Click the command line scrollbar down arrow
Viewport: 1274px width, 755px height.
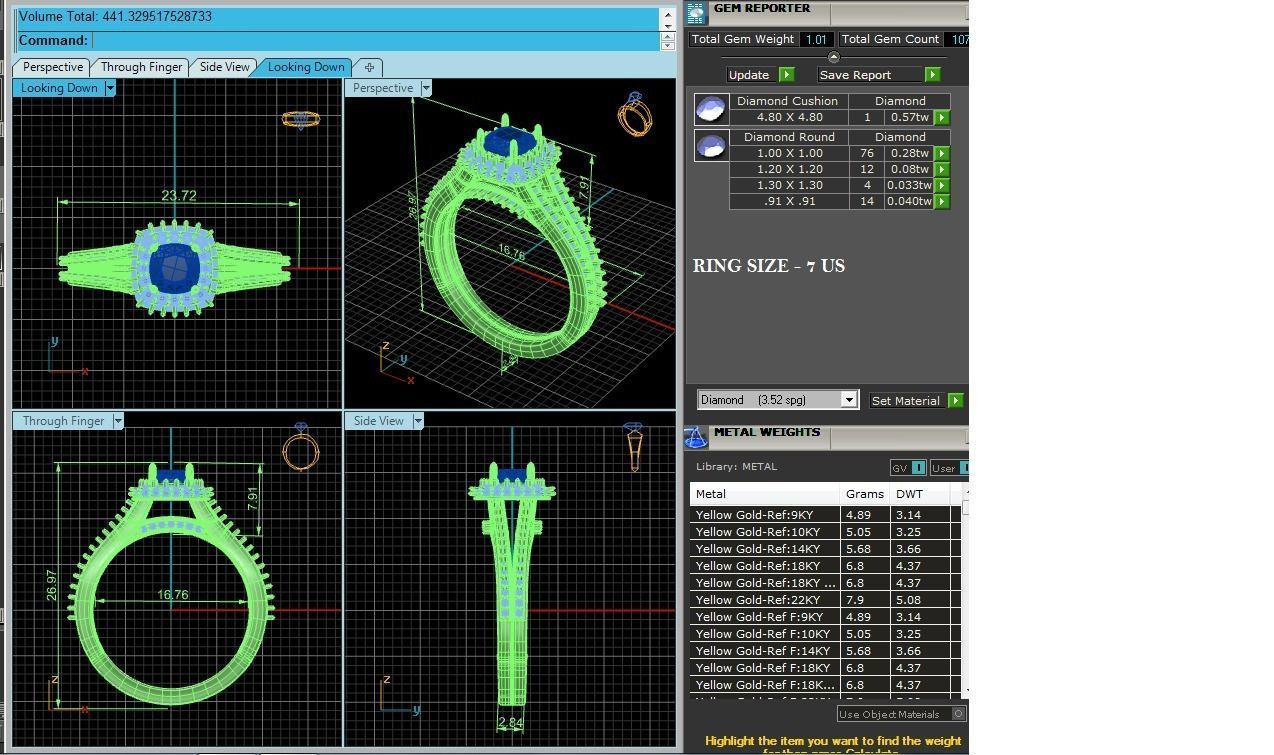(x=667, y=45)
